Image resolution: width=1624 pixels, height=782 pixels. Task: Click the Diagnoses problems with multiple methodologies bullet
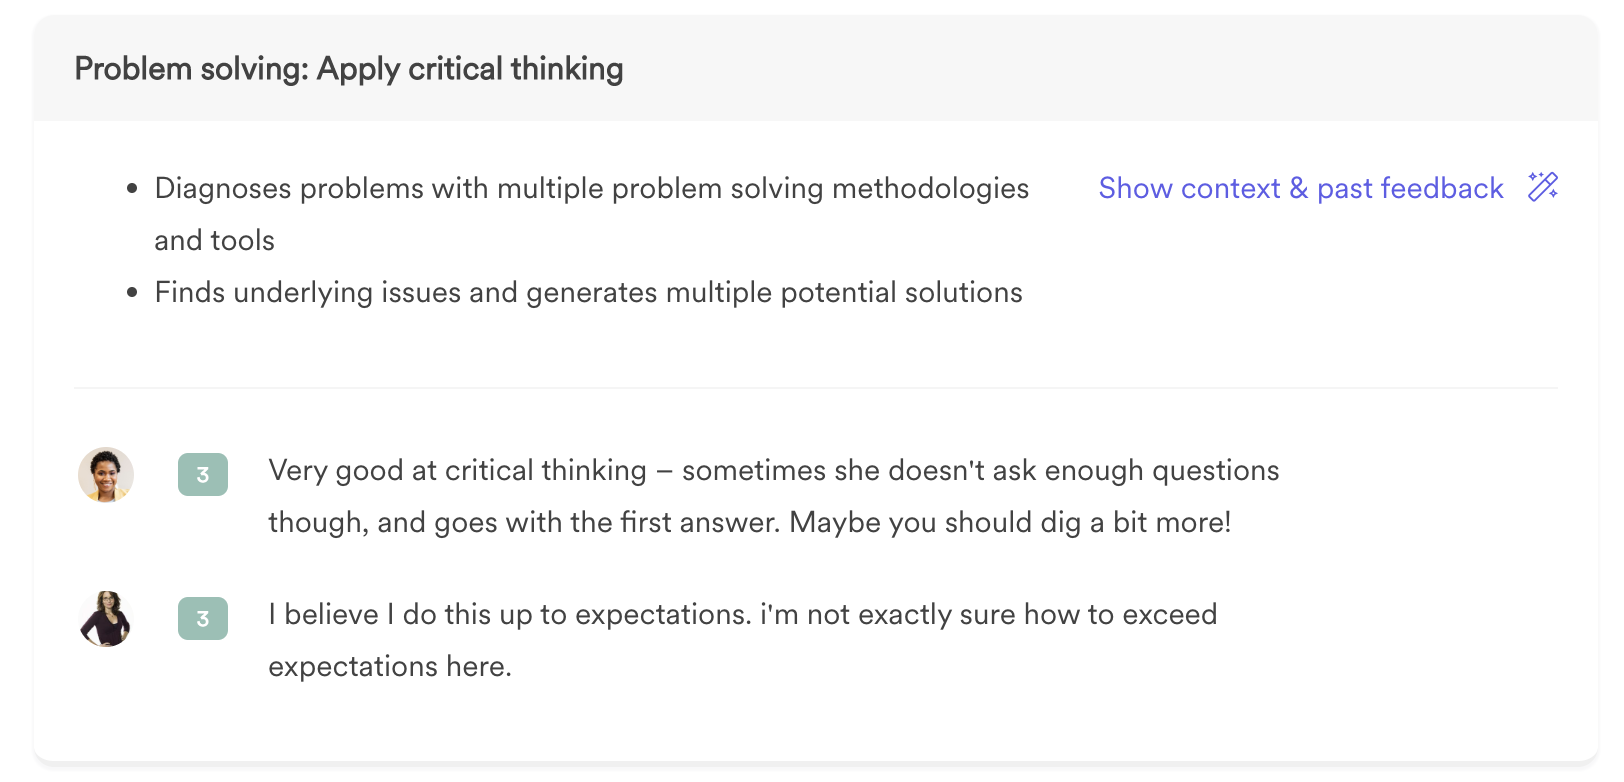[x=592, y=214]
